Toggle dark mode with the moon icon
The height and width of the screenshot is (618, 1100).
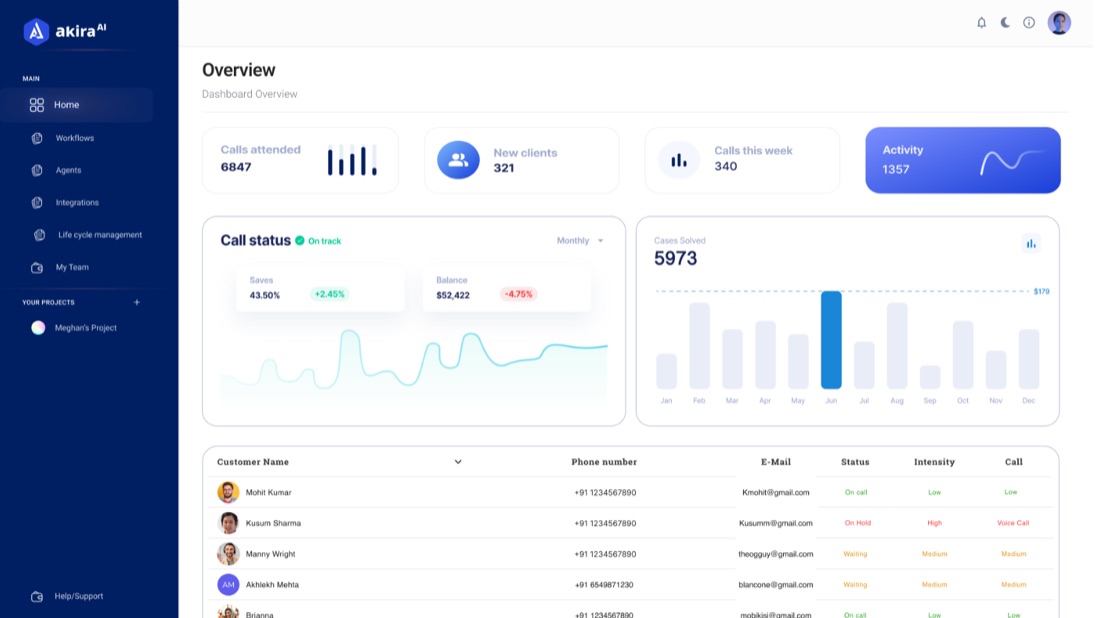click(1005, 22)
